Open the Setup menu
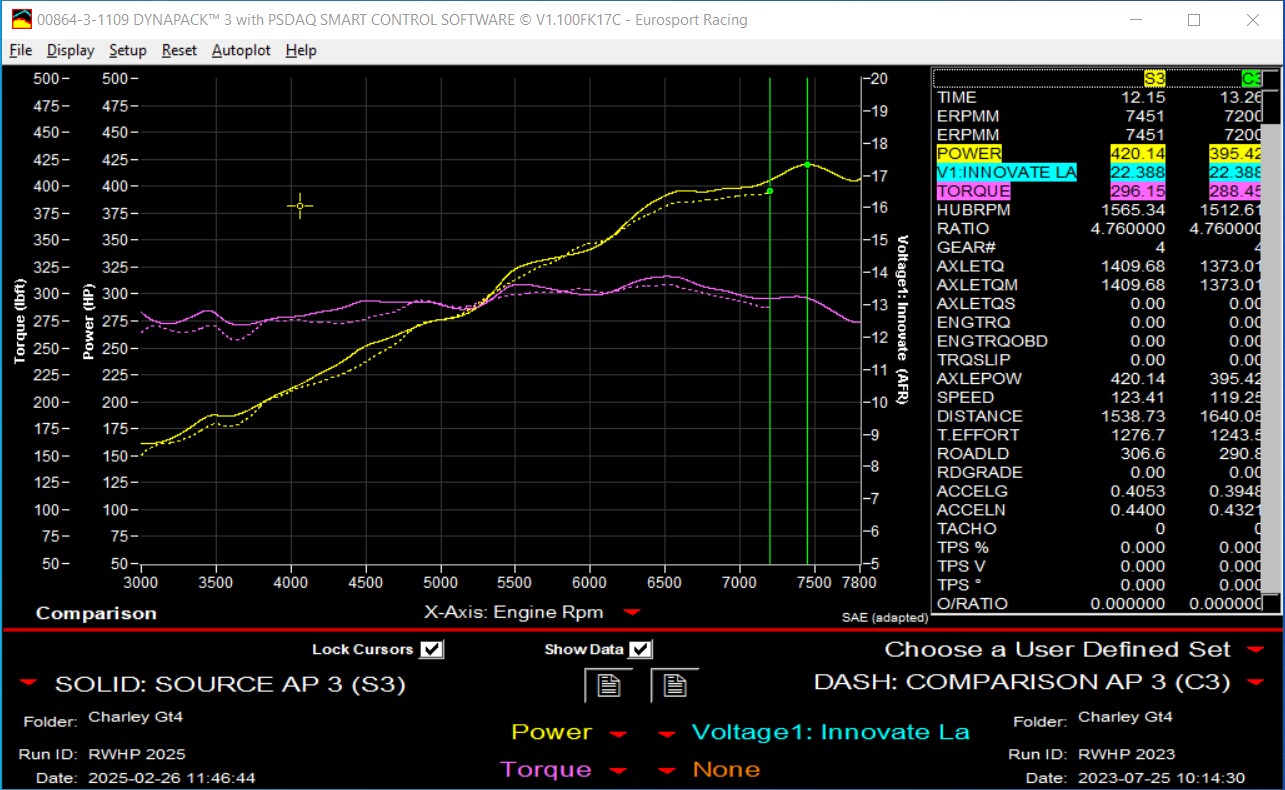 click(127, 50)
